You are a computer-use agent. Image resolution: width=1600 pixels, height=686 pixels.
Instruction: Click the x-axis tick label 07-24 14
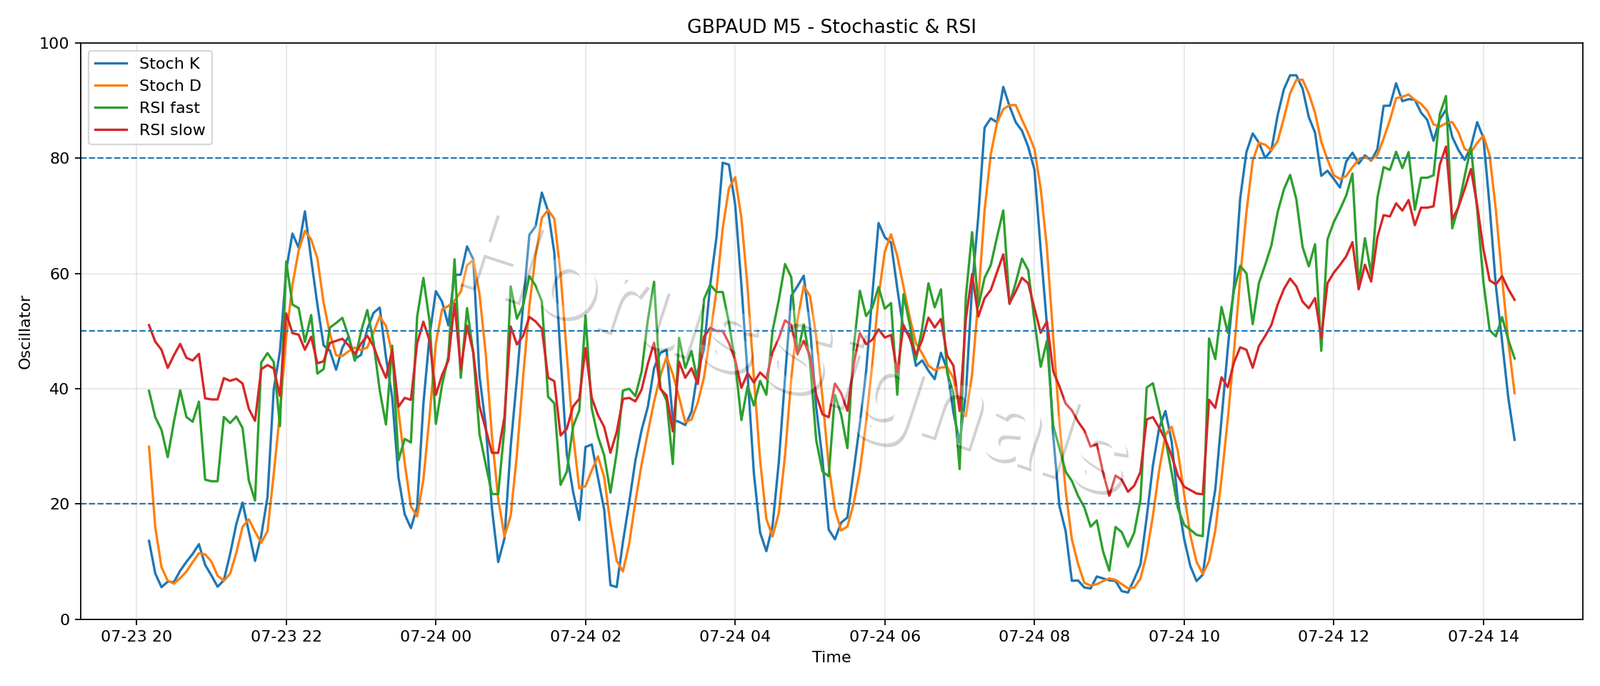pyautogui.click(x=1482, y=636)
